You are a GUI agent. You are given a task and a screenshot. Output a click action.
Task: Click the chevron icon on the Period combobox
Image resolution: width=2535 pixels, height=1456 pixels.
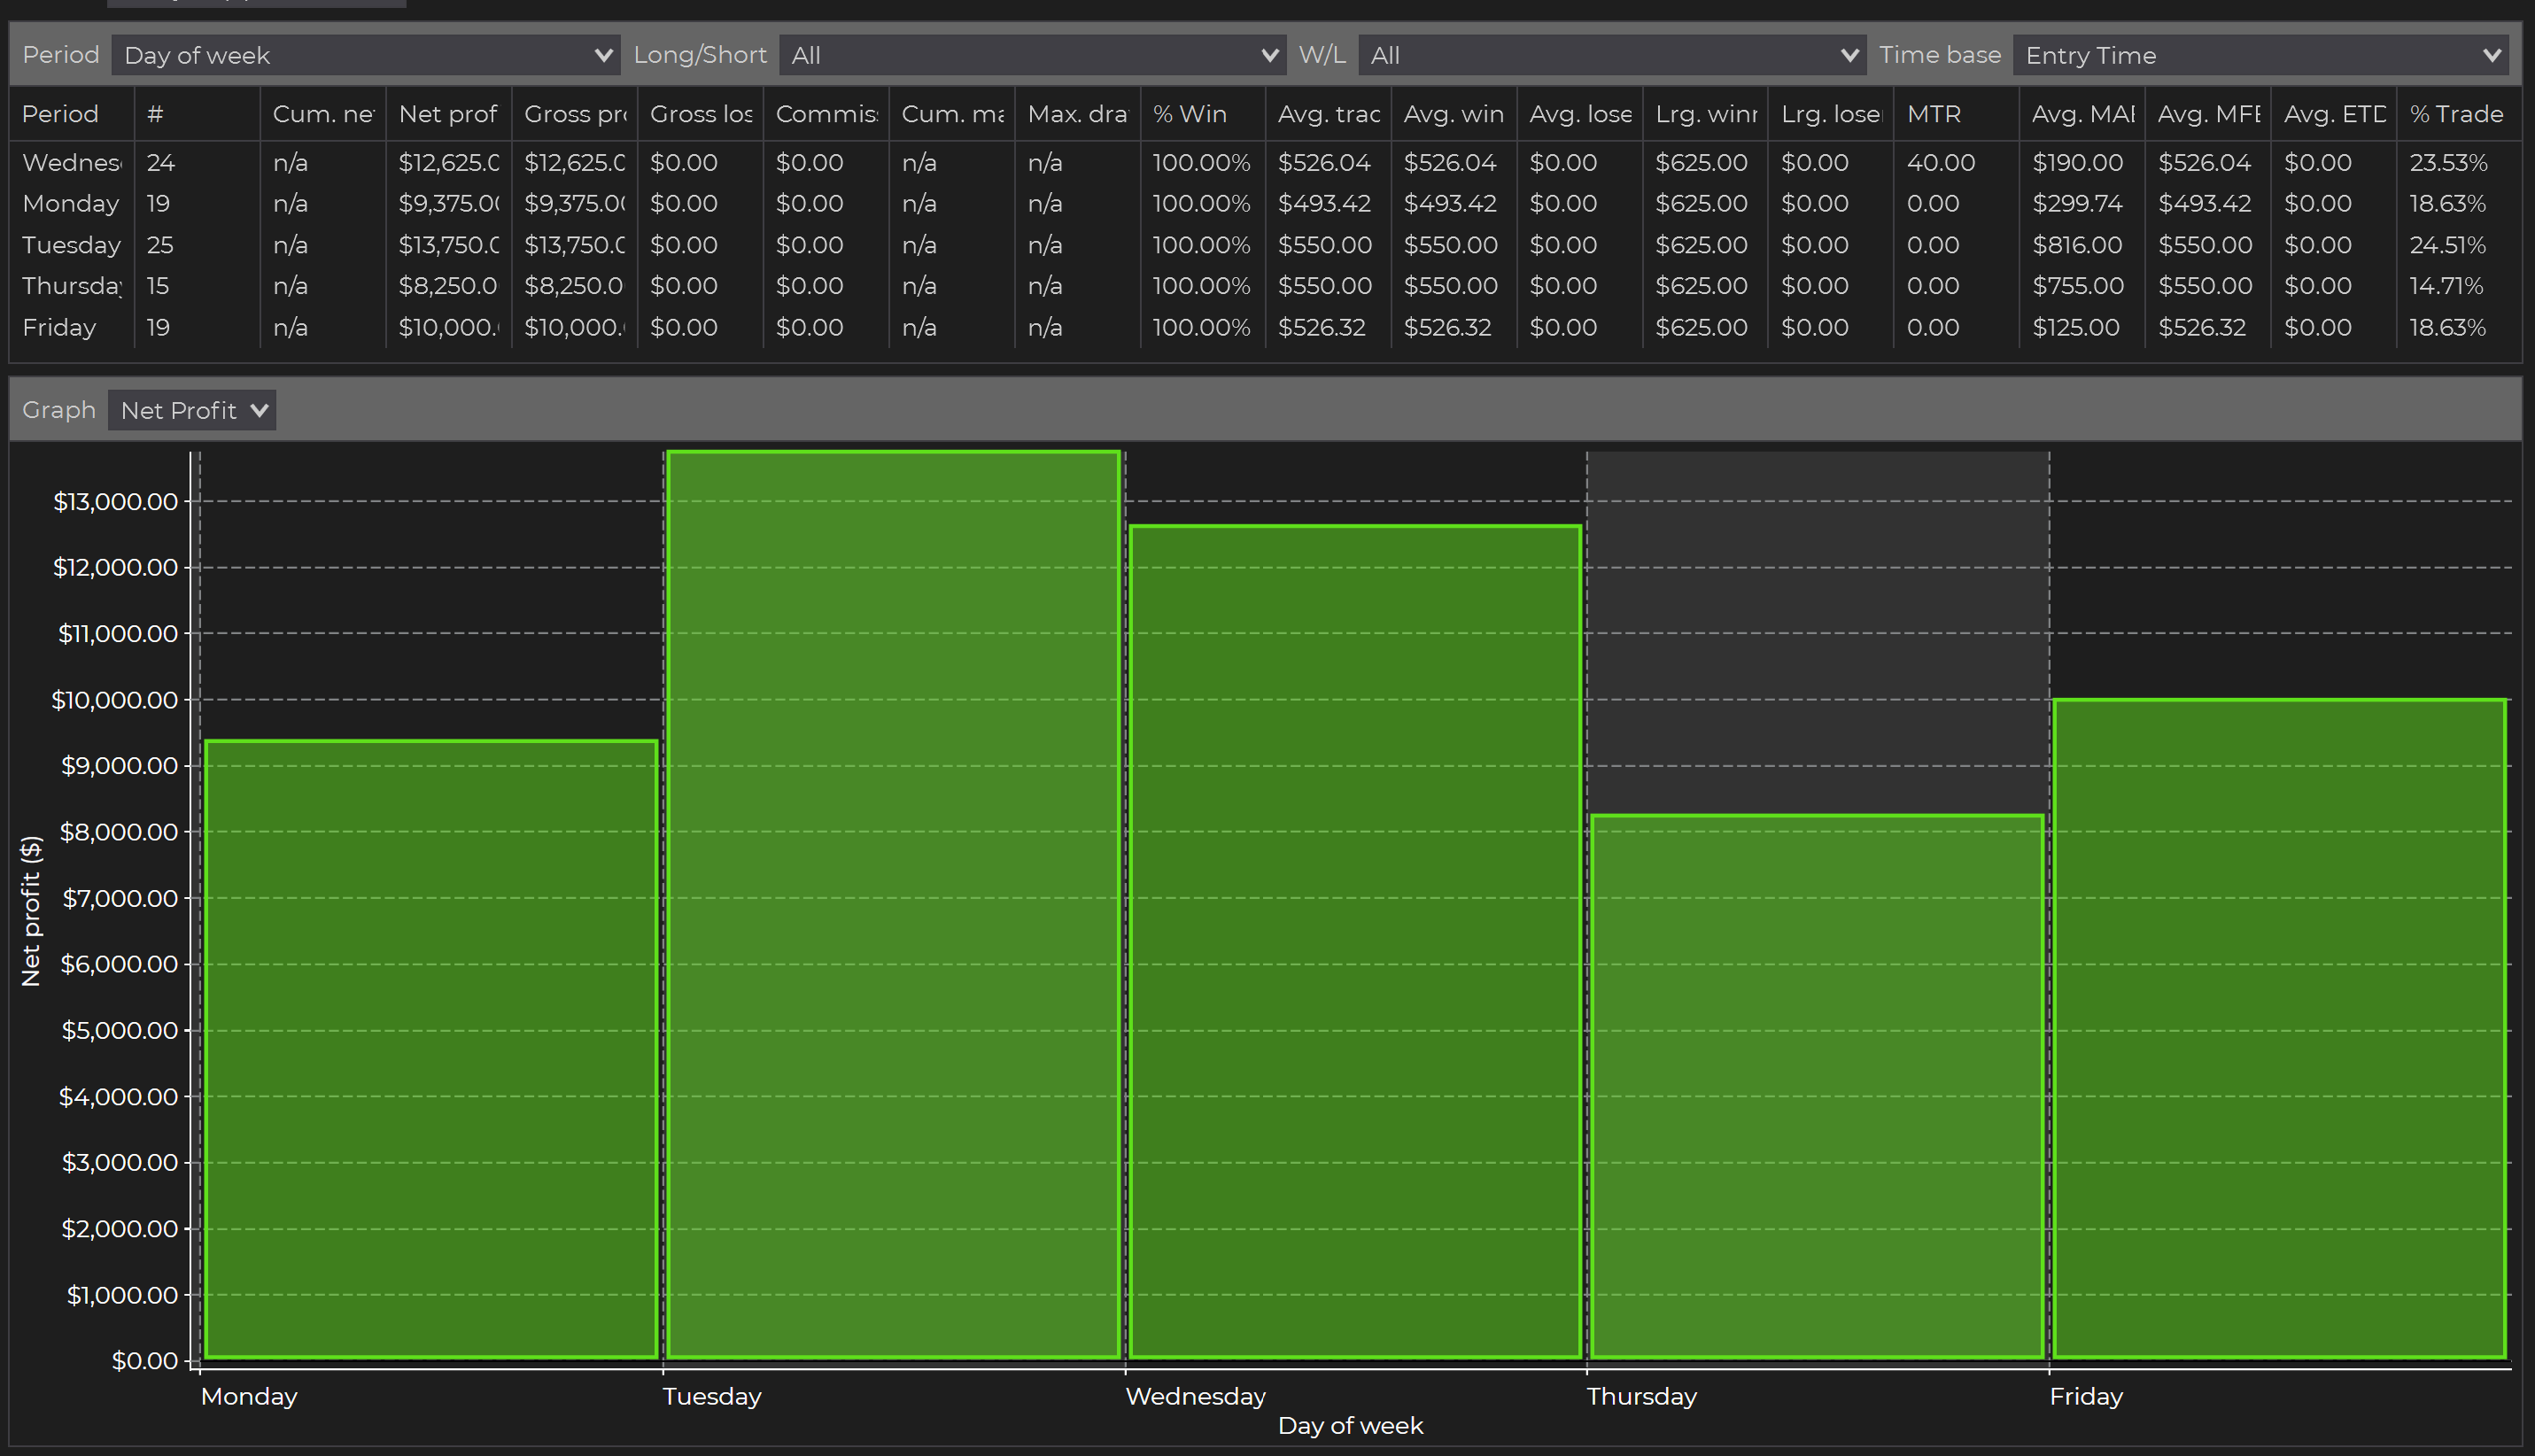[x=603, y=55]
